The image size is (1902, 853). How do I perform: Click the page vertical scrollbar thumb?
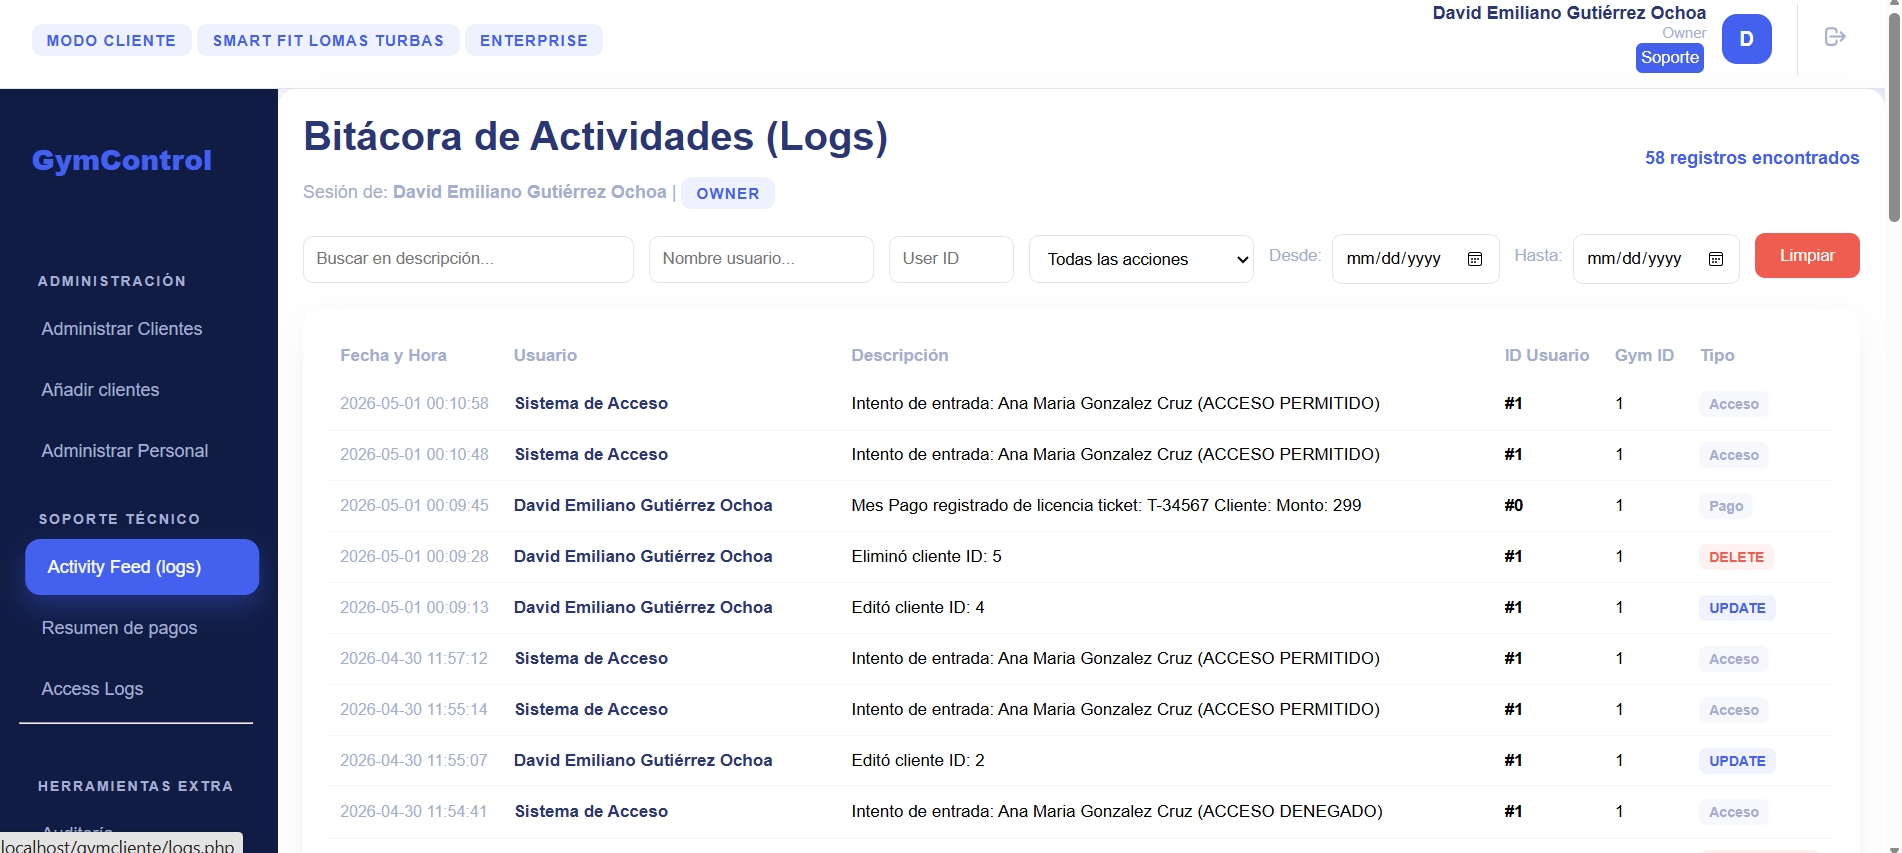(x=1894, y=115)
